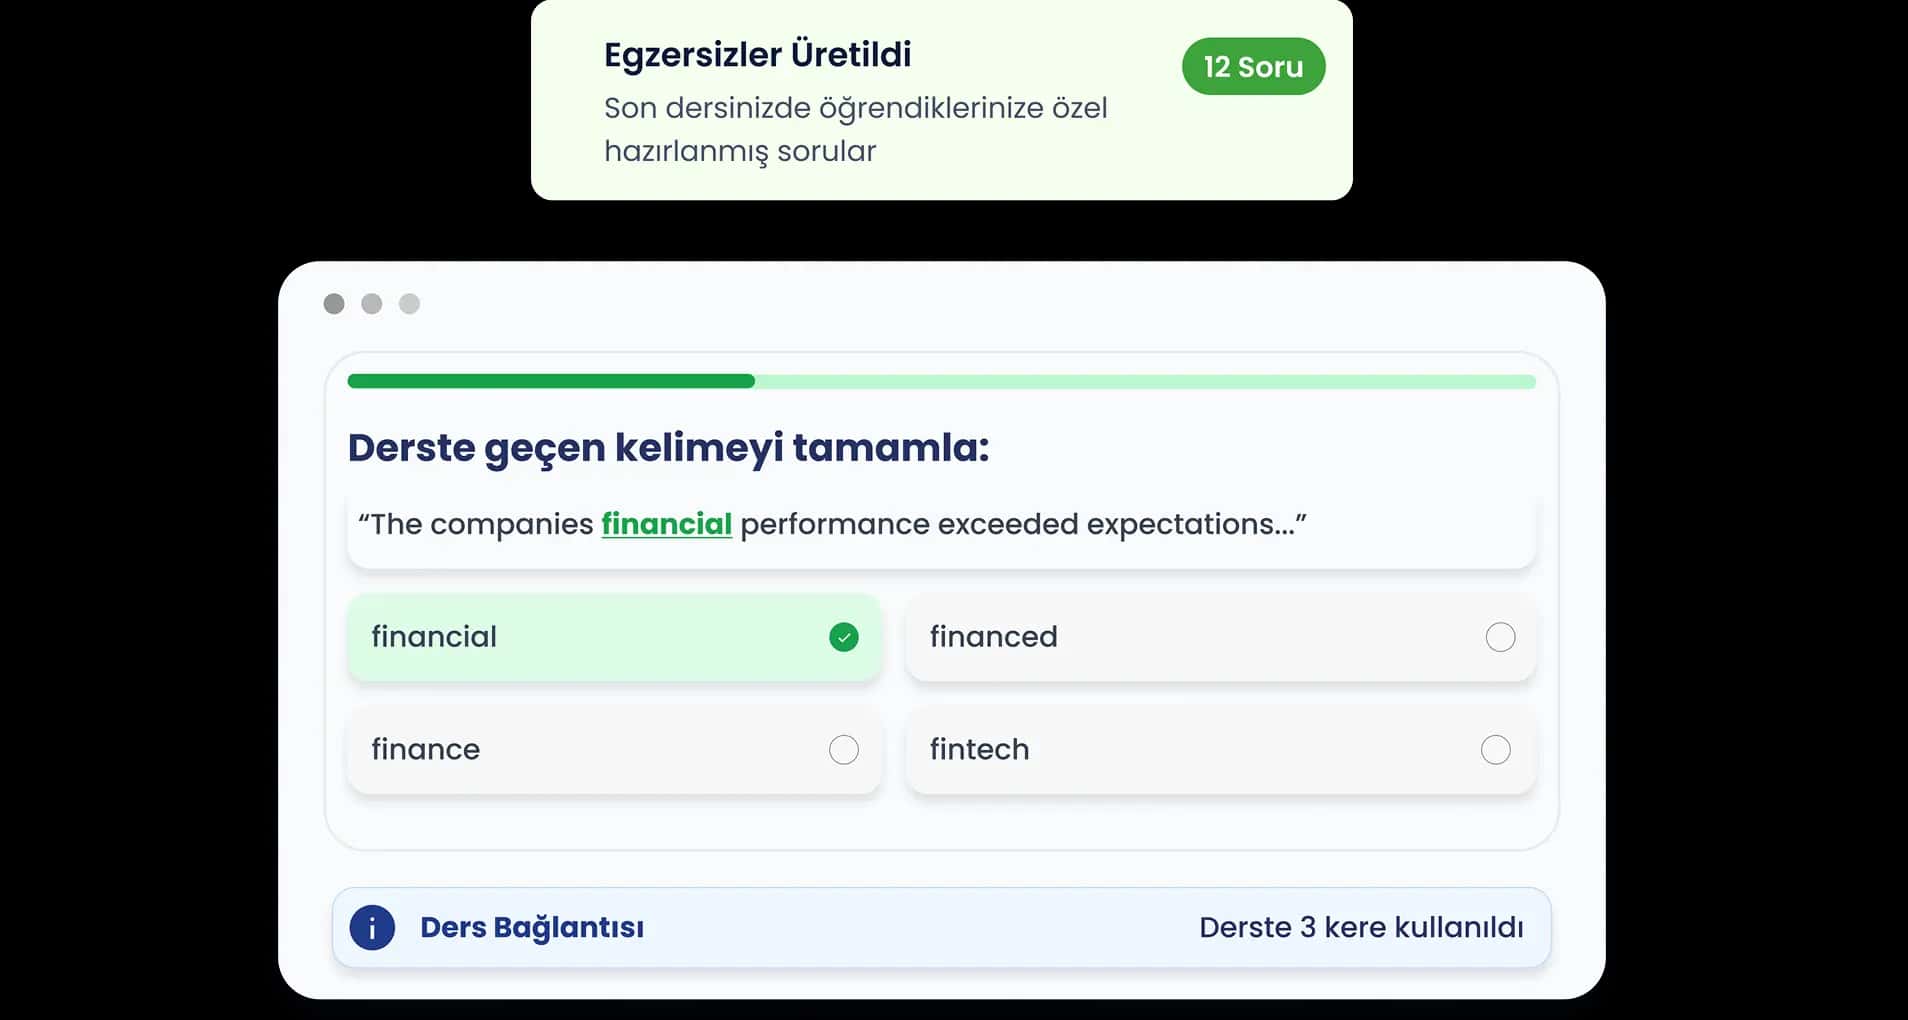Click the Derste 3 kere kullanıldı text

click(x=1361, y=927)
